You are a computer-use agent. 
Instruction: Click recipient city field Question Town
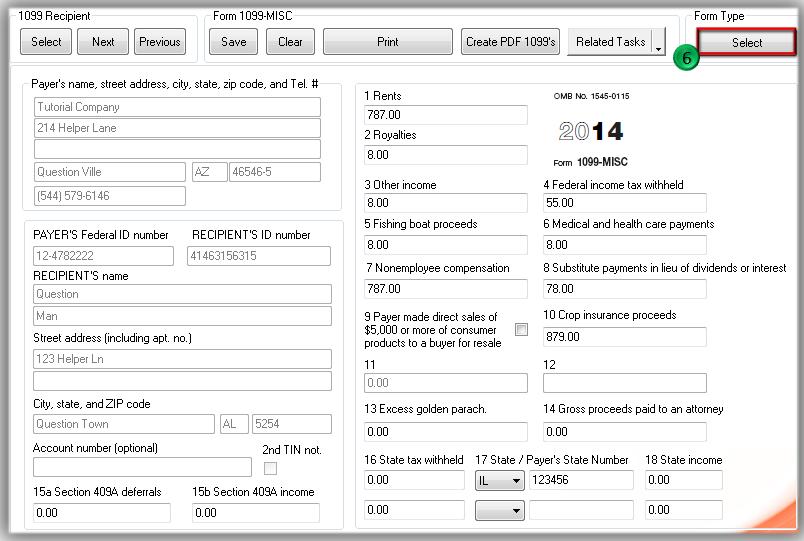124,424
